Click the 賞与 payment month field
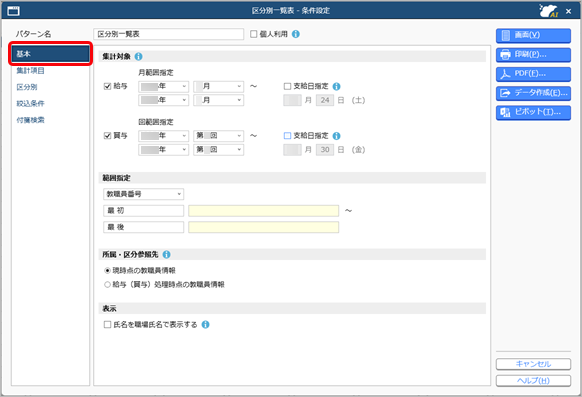The image size is (582, 397). 292,150
